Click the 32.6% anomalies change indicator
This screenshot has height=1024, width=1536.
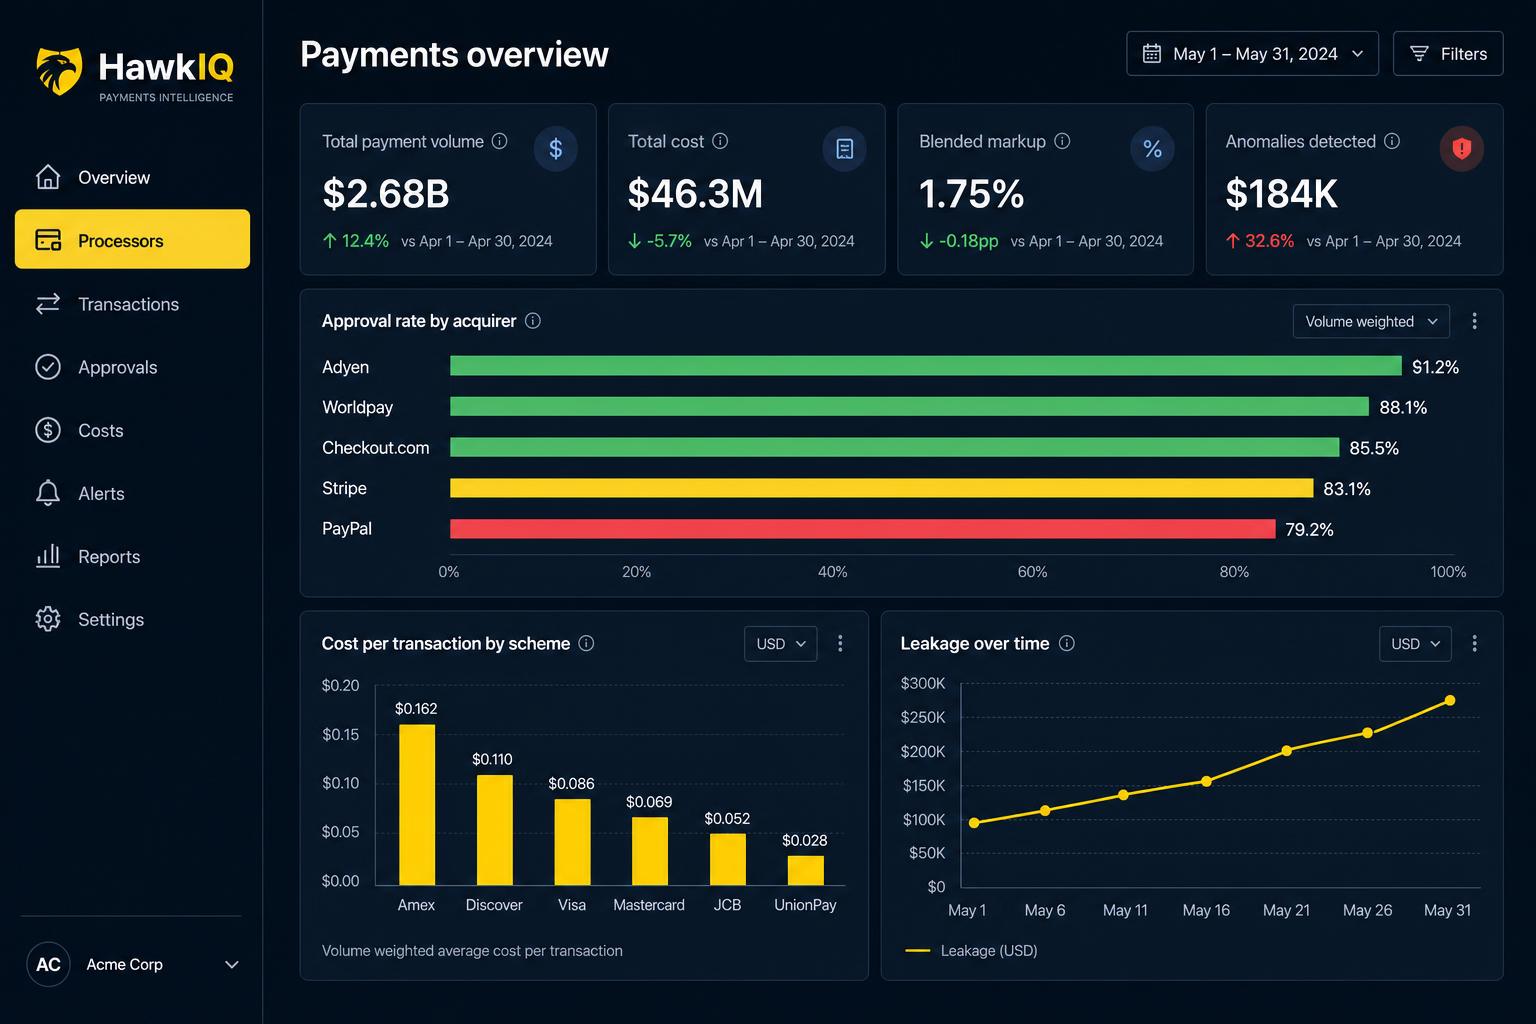[x=1260, y=241]
